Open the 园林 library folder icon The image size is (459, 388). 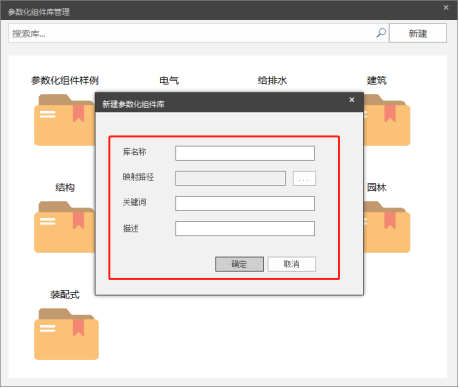pos(387,227)
